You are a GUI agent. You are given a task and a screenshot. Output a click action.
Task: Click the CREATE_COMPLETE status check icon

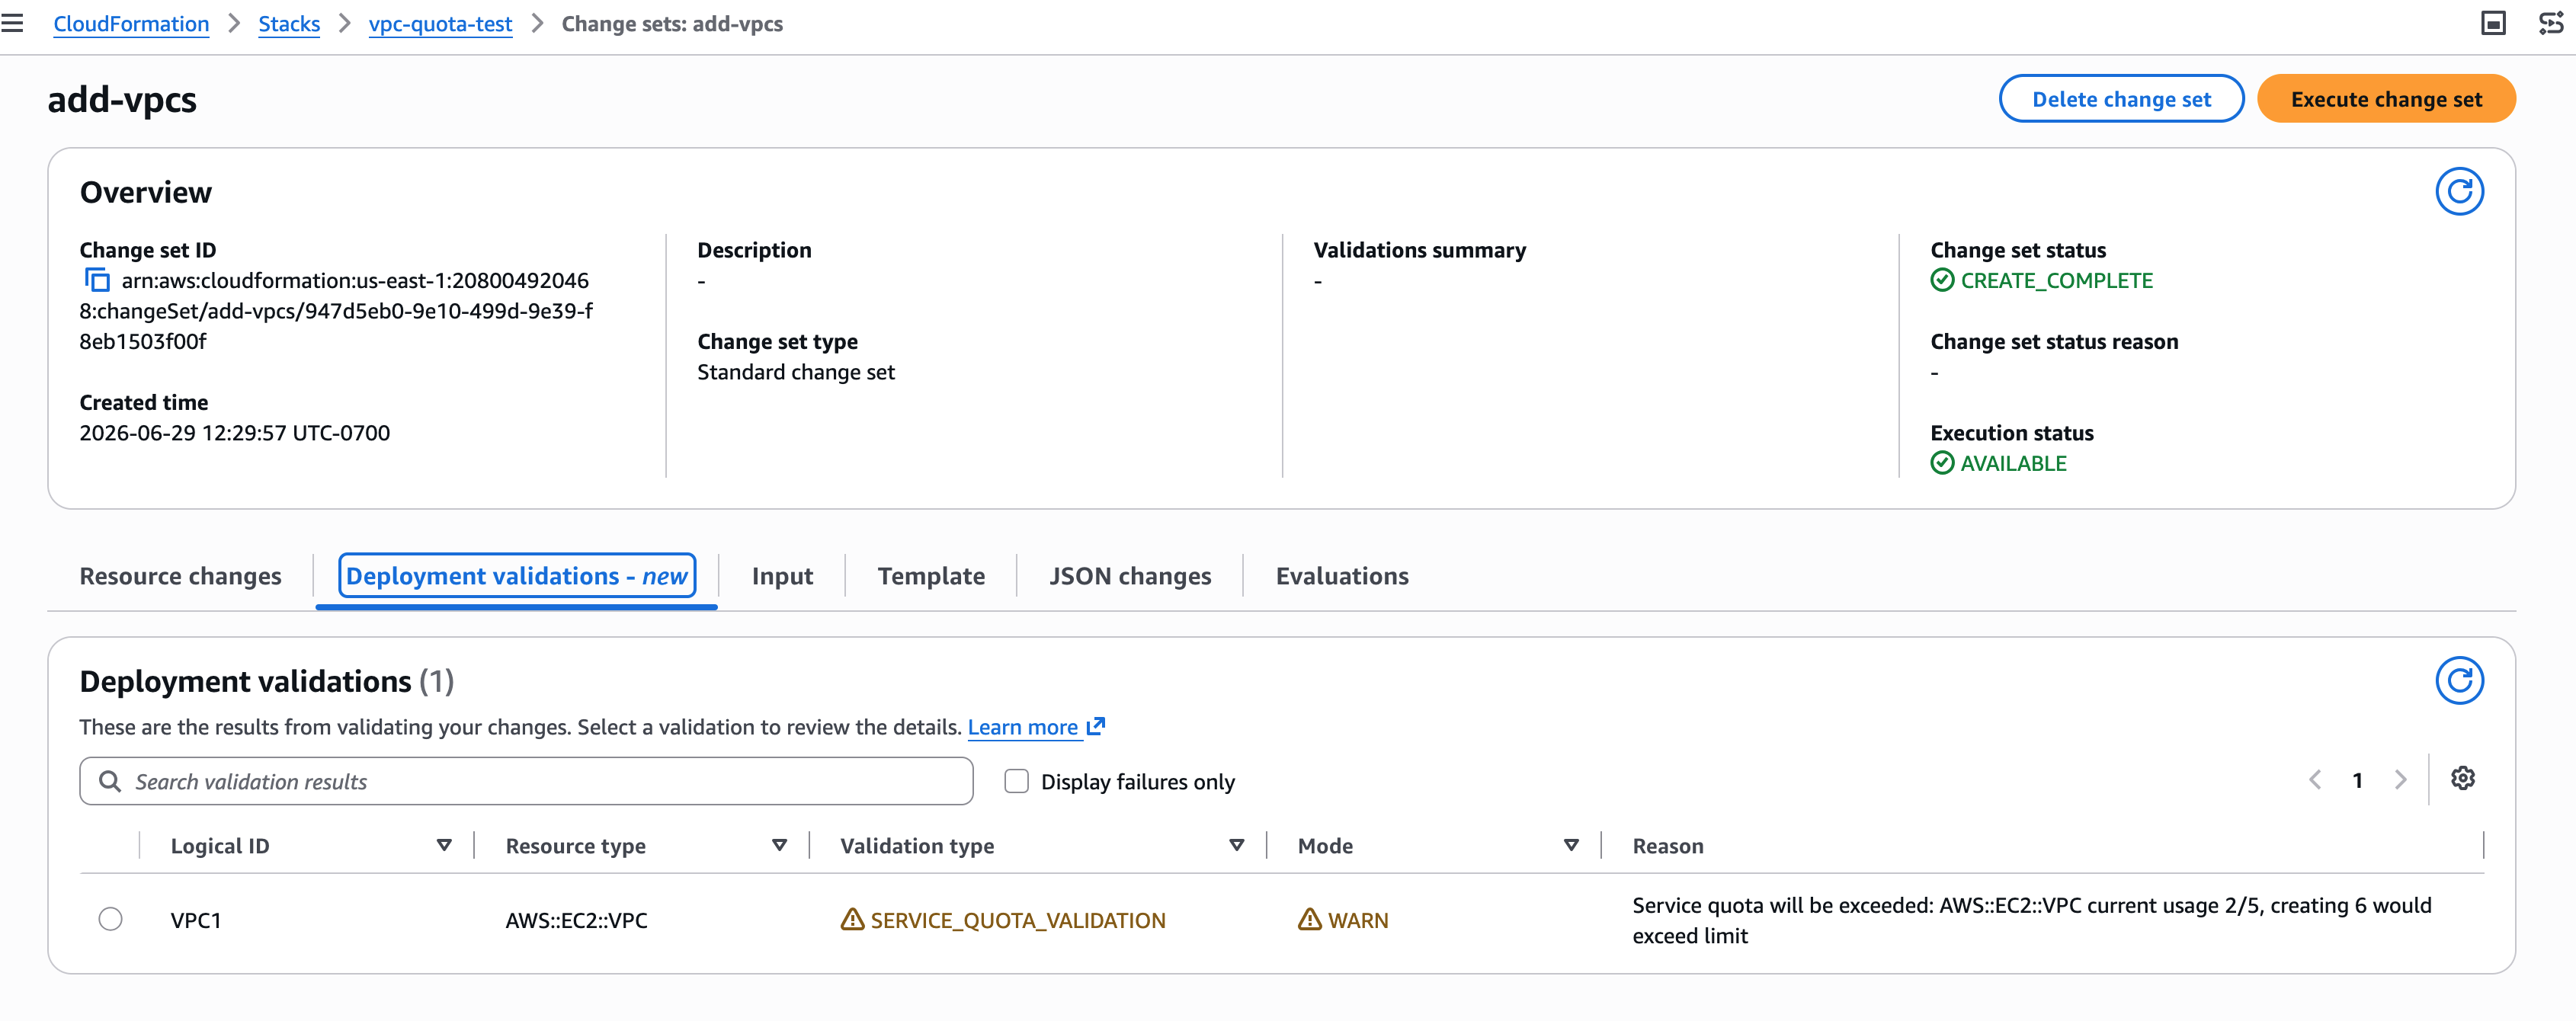[x=1941, y=280]
